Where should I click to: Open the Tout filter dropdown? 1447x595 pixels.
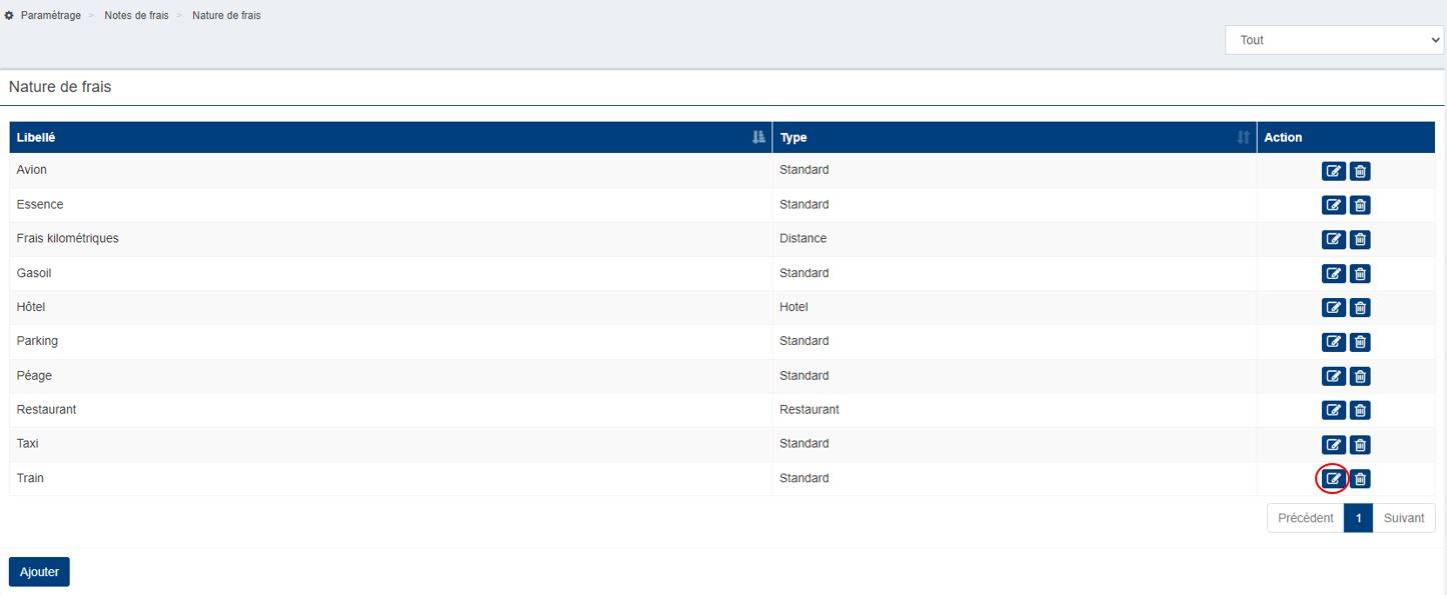coord(1334,40)
